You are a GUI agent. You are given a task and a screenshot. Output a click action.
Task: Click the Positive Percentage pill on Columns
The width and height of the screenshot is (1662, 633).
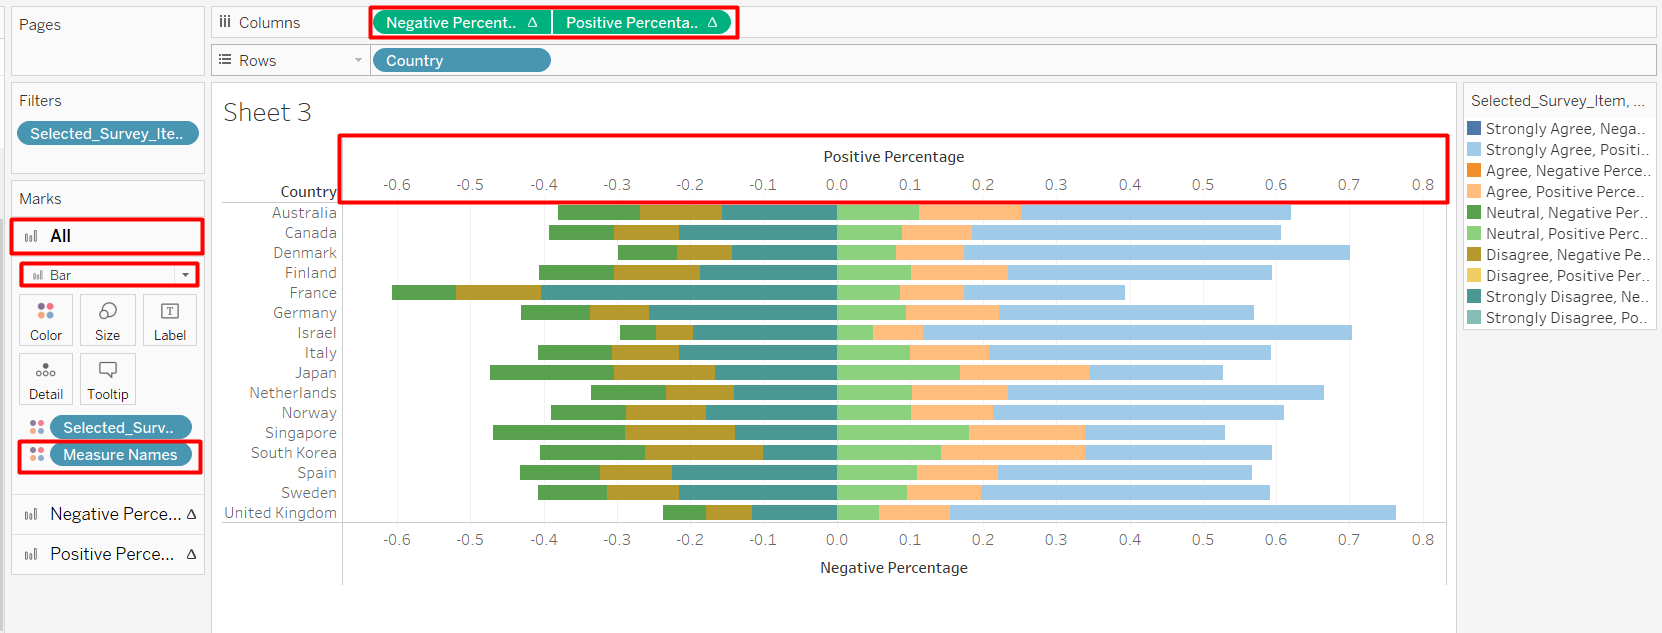(641, 22)
